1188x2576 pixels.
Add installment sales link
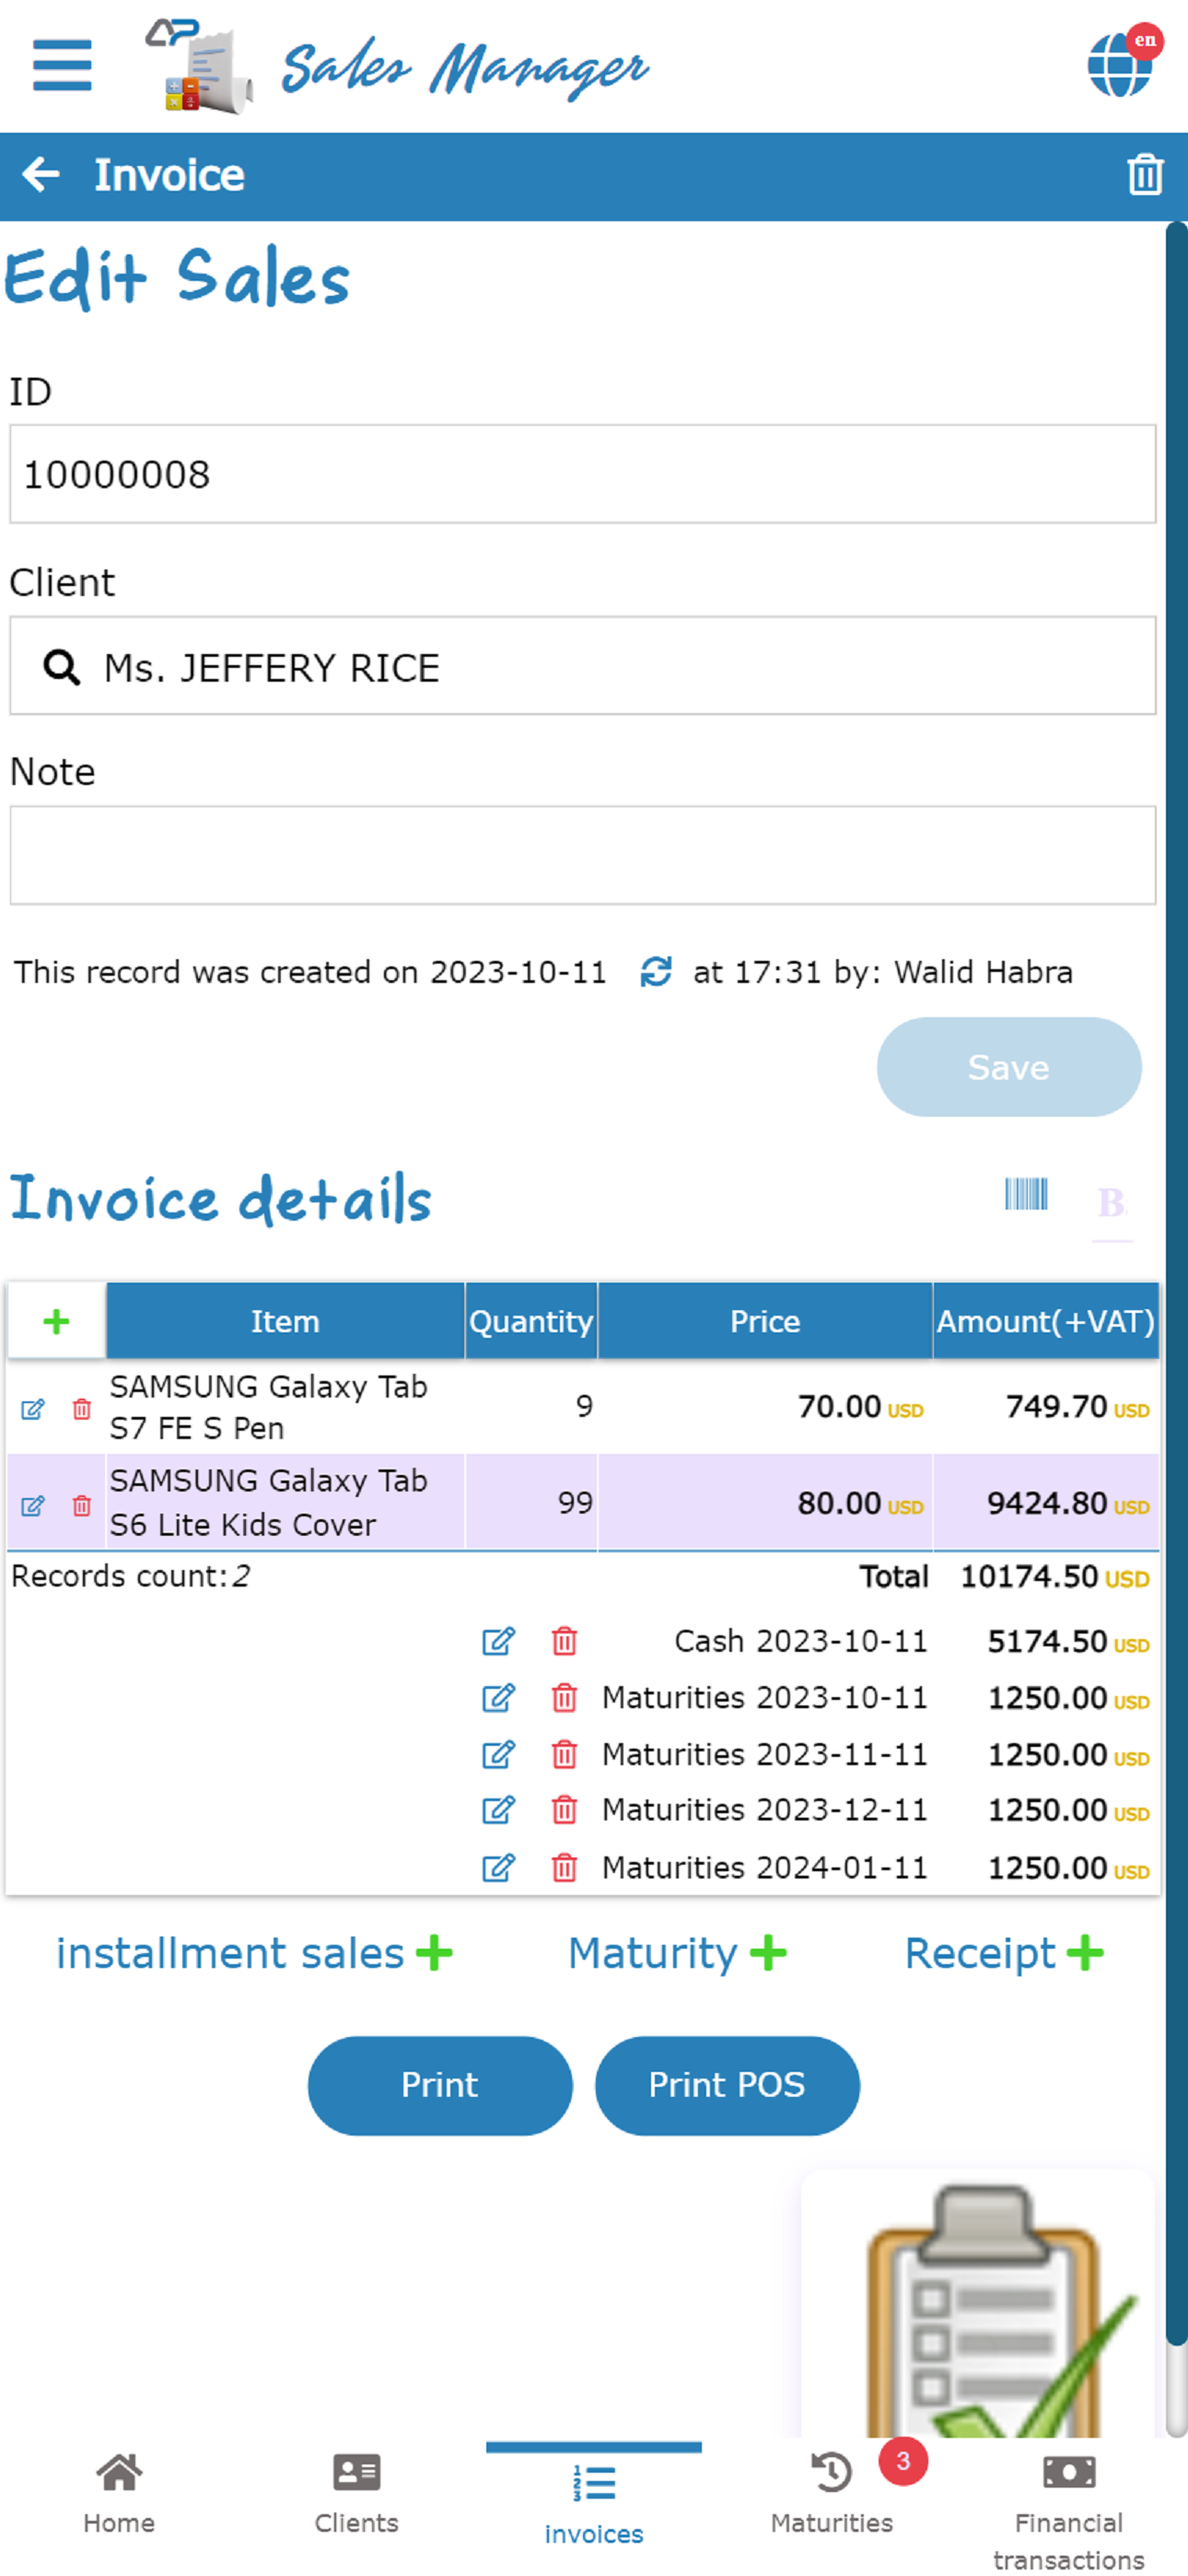254,1953
